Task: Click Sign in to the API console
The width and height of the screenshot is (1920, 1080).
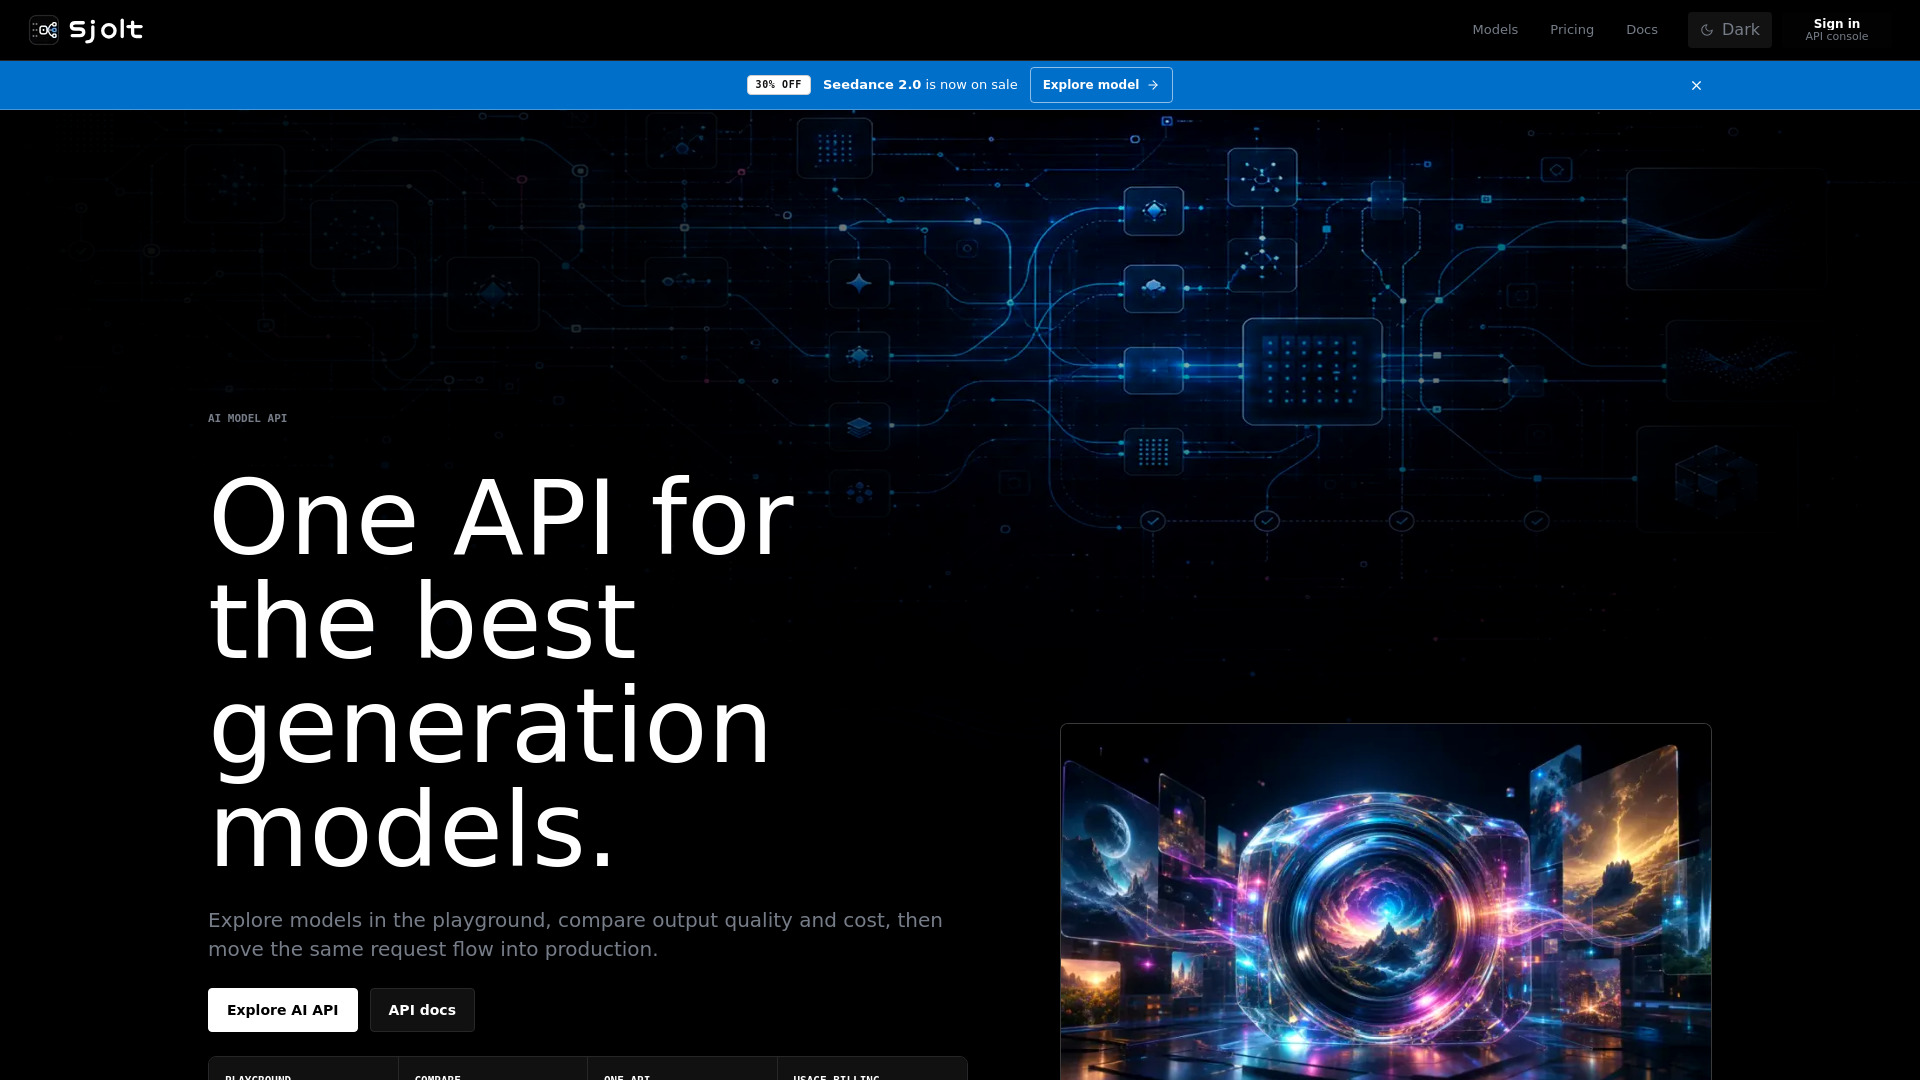Action: 1837,30
